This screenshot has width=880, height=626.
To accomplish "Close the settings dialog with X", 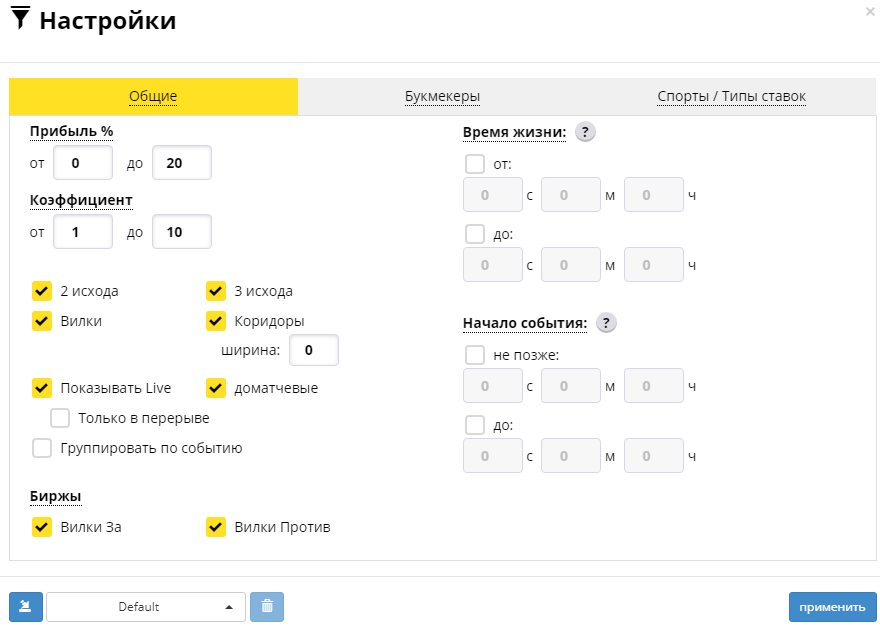I will click(870, 11).
